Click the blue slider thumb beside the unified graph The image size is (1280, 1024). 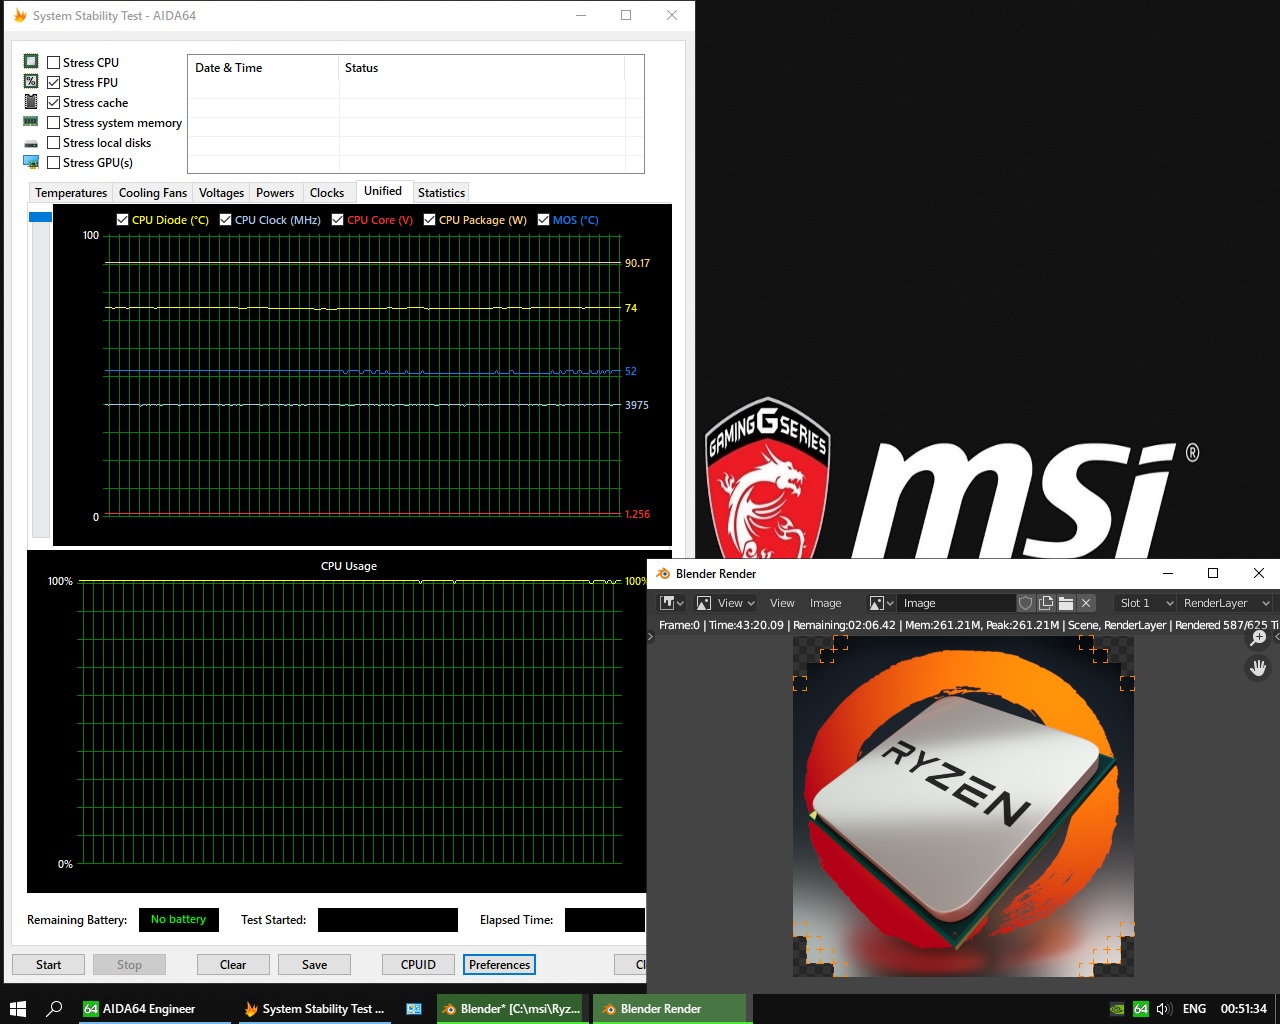click(x=40, y=217)
